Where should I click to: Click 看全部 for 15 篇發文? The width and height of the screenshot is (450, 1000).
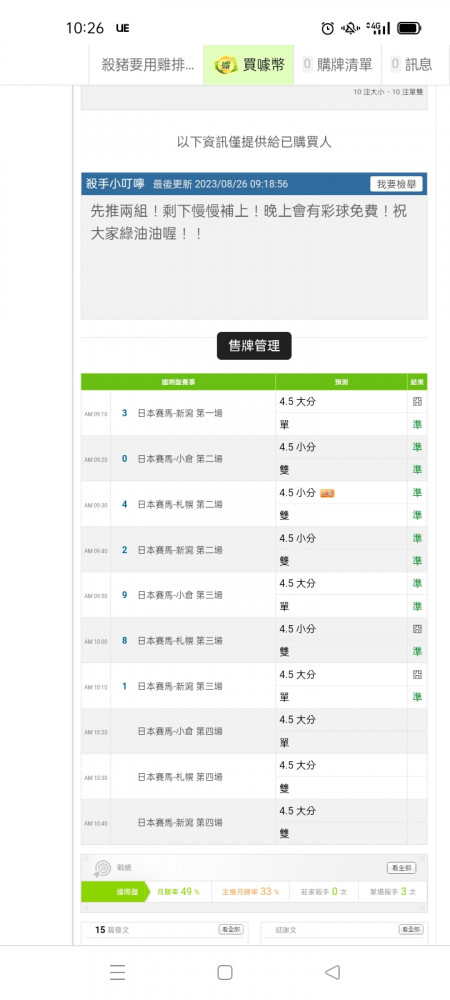(x=230, y=930)
